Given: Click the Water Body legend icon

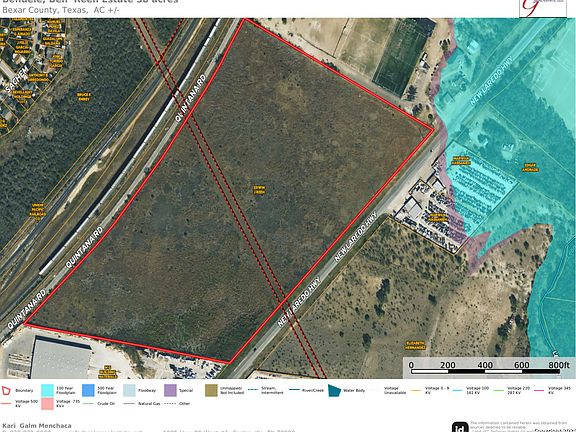Looking at the screenshot, I should (334, 390).
